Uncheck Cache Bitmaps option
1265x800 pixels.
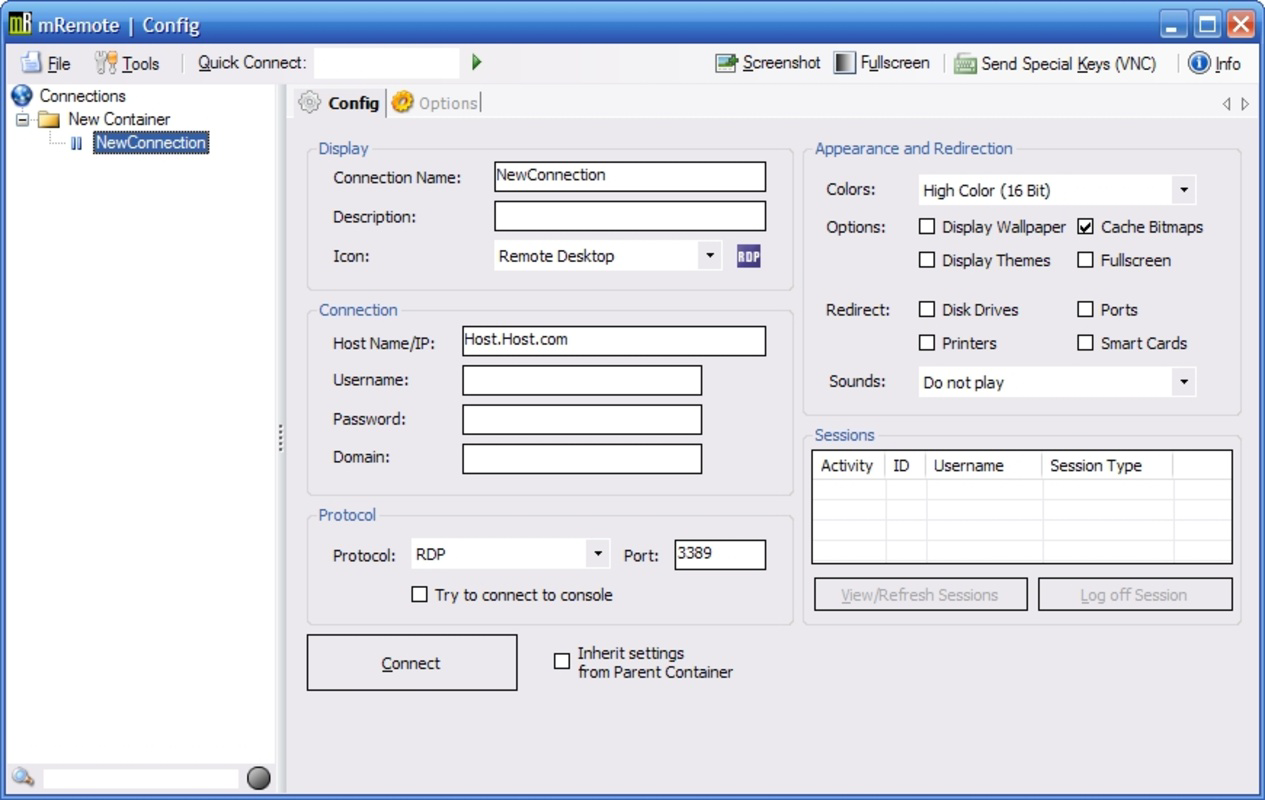1085,227
